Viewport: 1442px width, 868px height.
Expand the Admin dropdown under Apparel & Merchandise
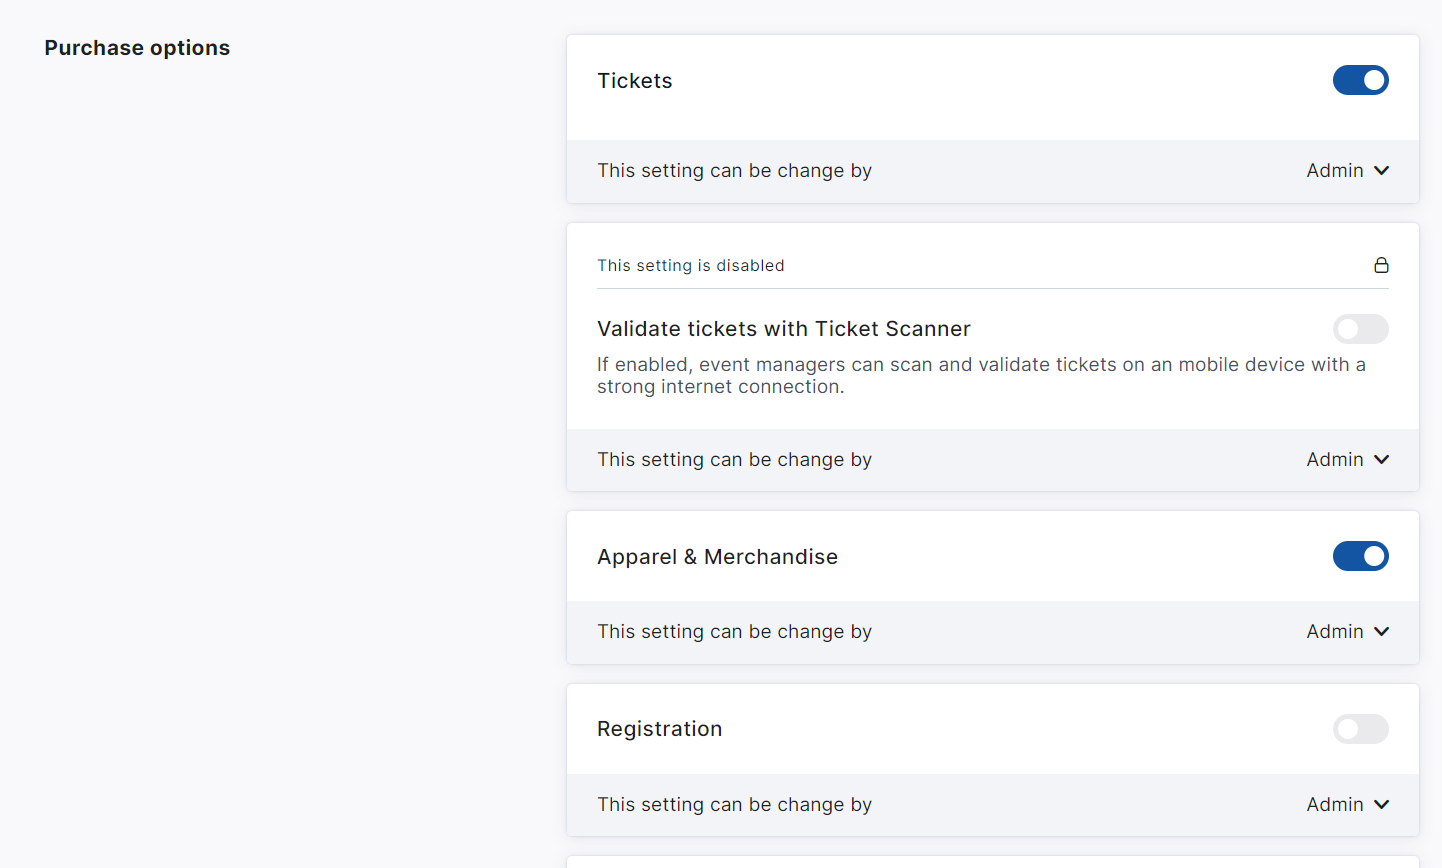tap(1346, 632)
